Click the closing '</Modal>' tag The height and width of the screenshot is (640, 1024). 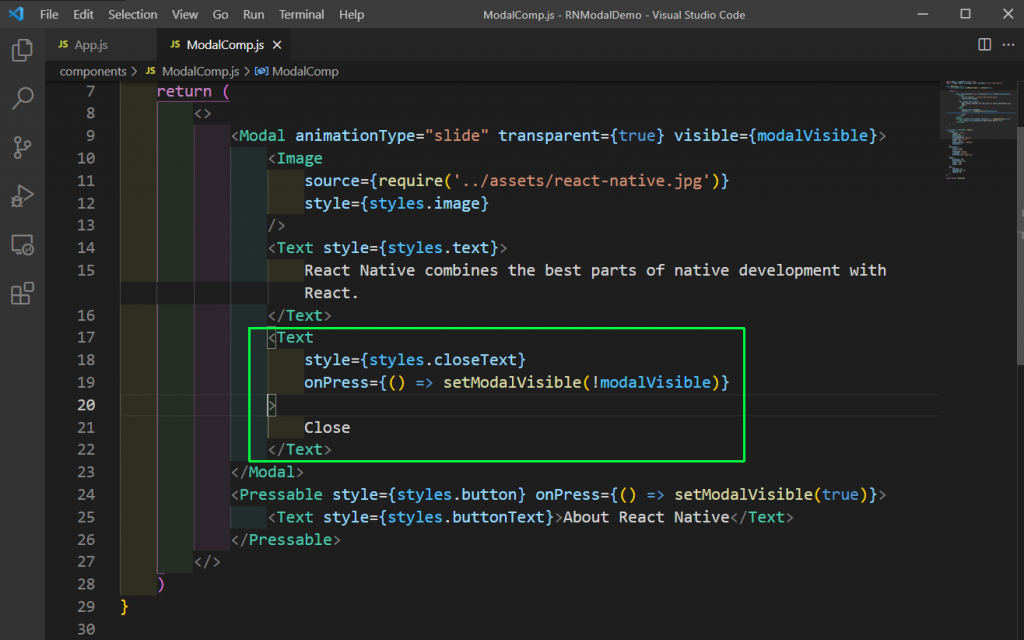267,472
